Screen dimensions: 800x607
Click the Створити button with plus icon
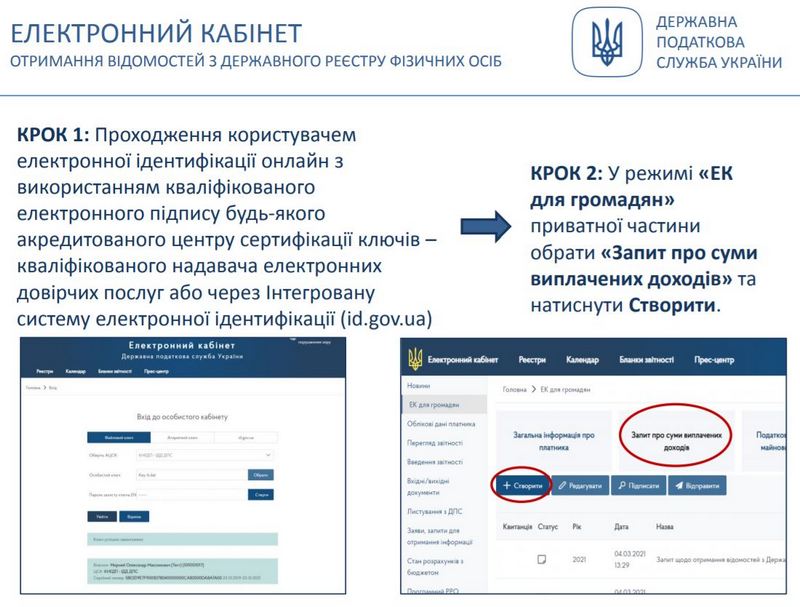click(x=522, y=484)
